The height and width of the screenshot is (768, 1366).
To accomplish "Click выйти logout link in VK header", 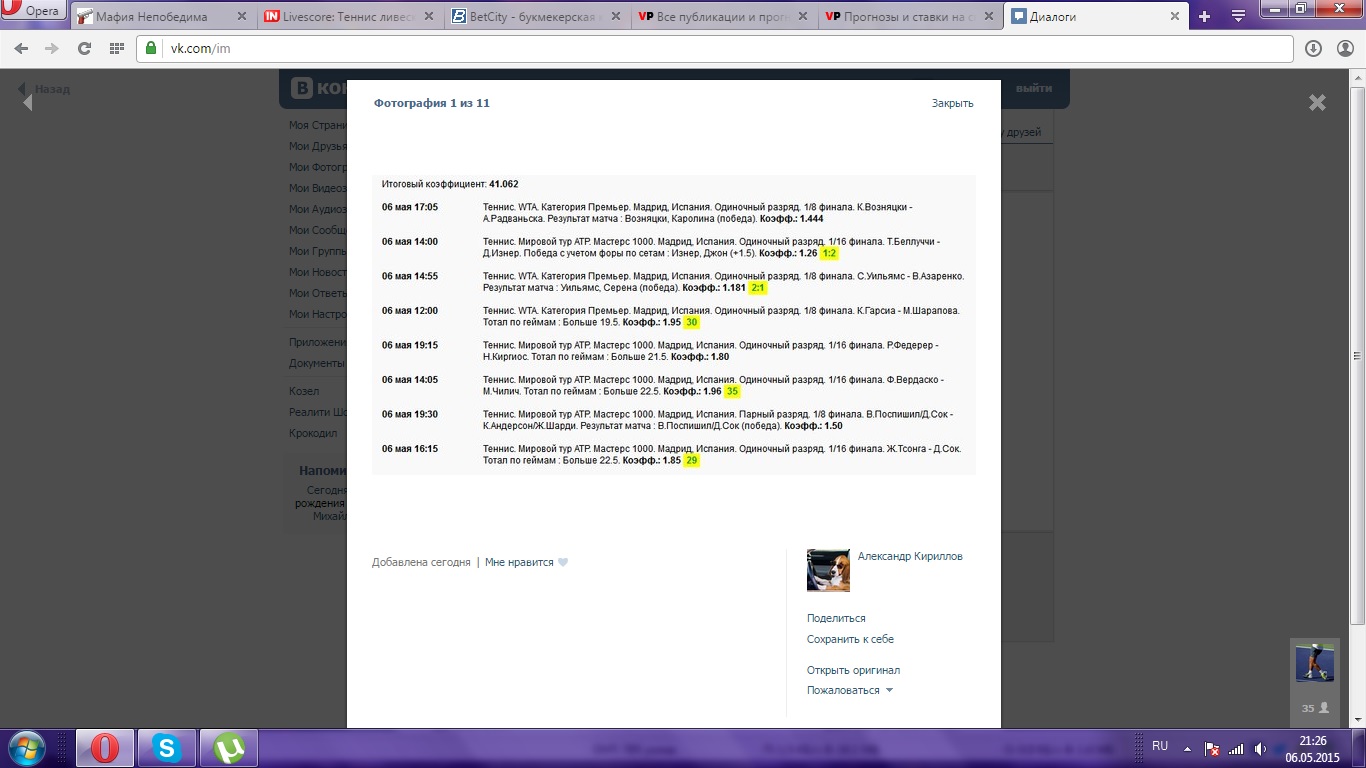I will pyautogui.click(x=1034, y=88).
